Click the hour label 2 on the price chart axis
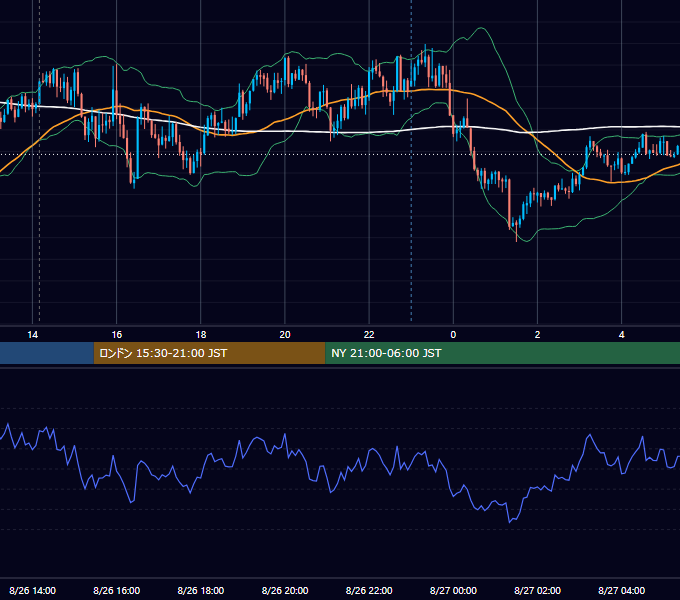This screenshot has width=680, height=600. (x=537, y=335)
